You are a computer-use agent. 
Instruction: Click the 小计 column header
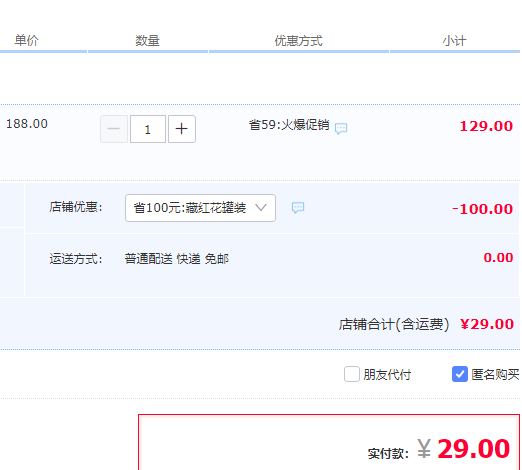pyautogui.click(x=454, y=41)
